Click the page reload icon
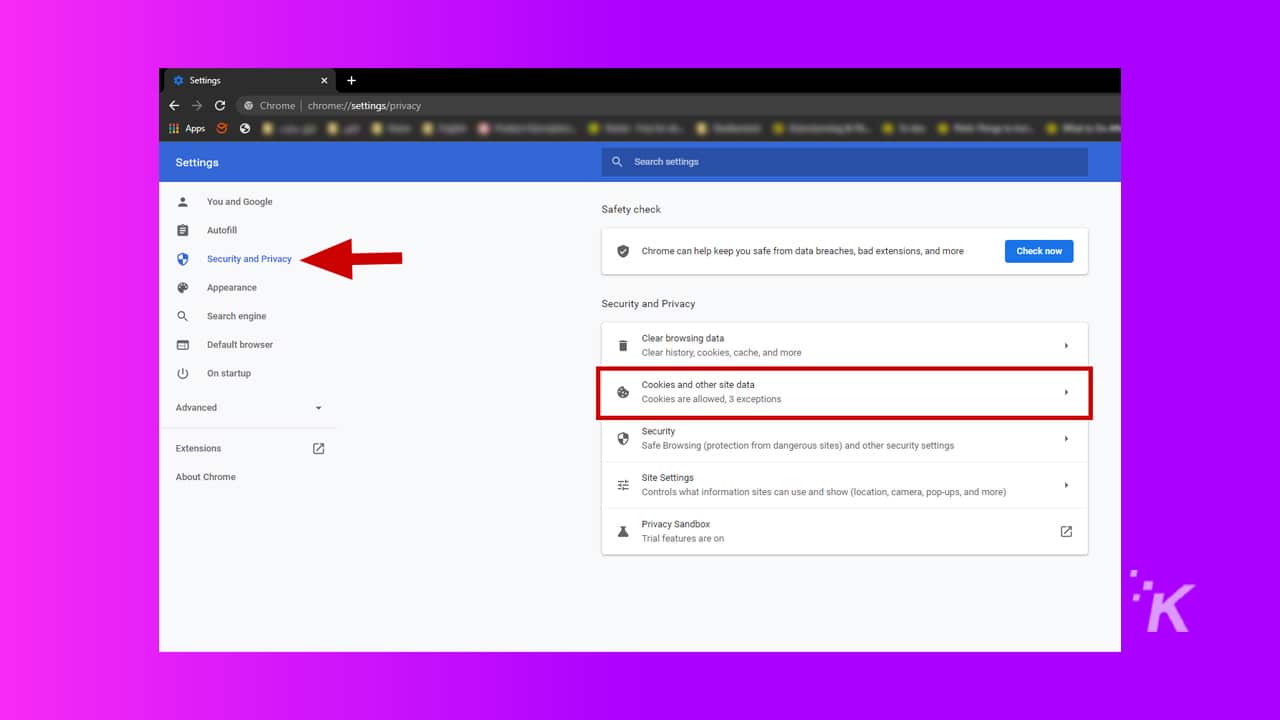Screen dimensions: 1280x720 click(220, 105)
